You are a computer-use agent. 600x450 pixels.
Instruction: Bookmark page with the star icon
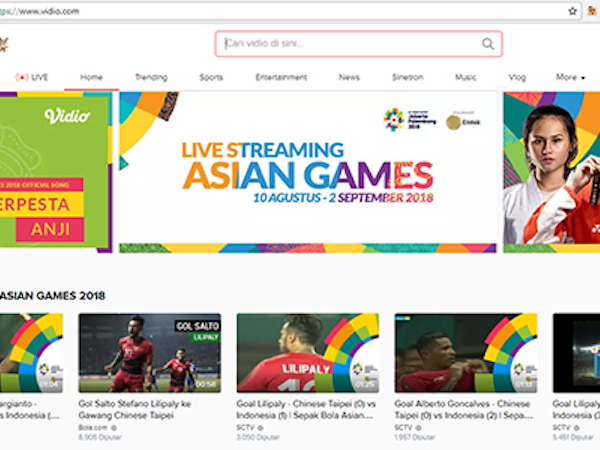[572, 11]
